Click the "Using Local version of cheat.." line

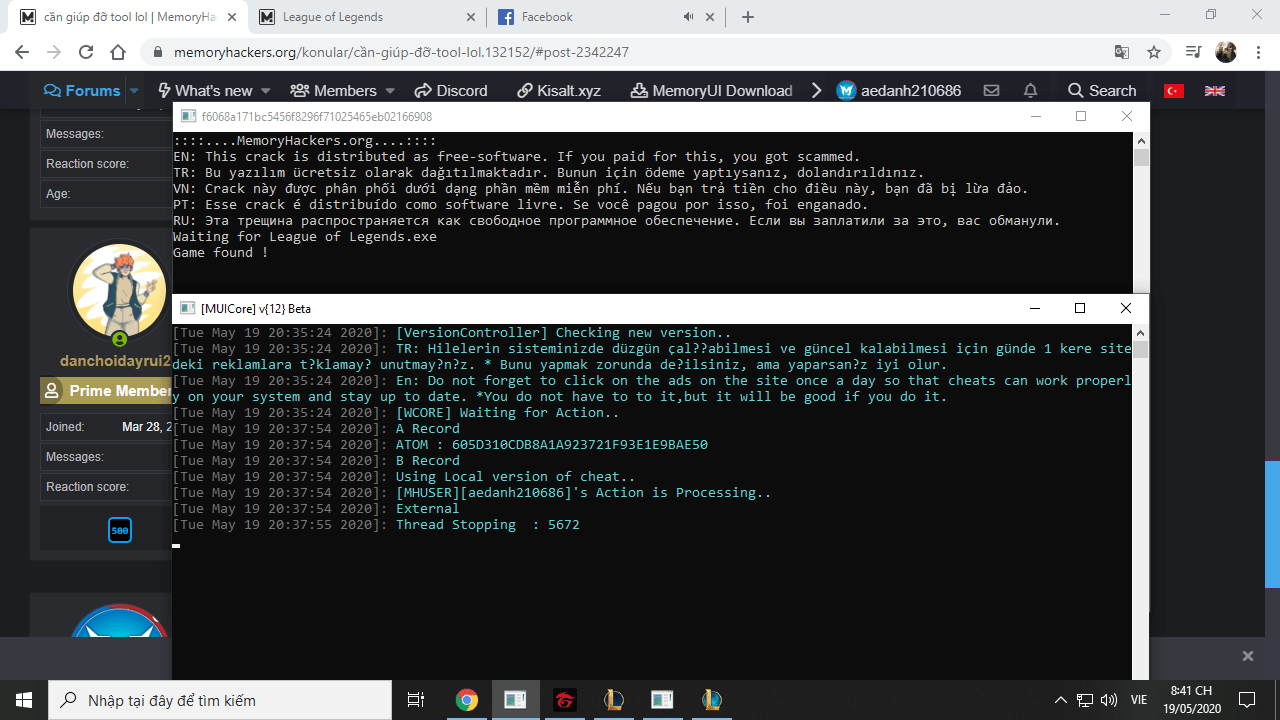click(404, 477)
